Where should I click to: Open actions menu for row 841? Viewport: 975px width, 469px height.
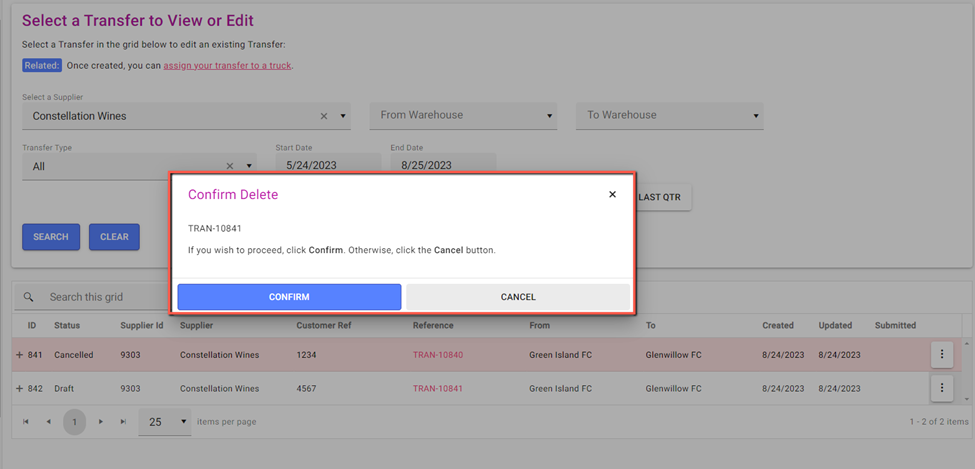pyautogui.click(x=942, y=355)
